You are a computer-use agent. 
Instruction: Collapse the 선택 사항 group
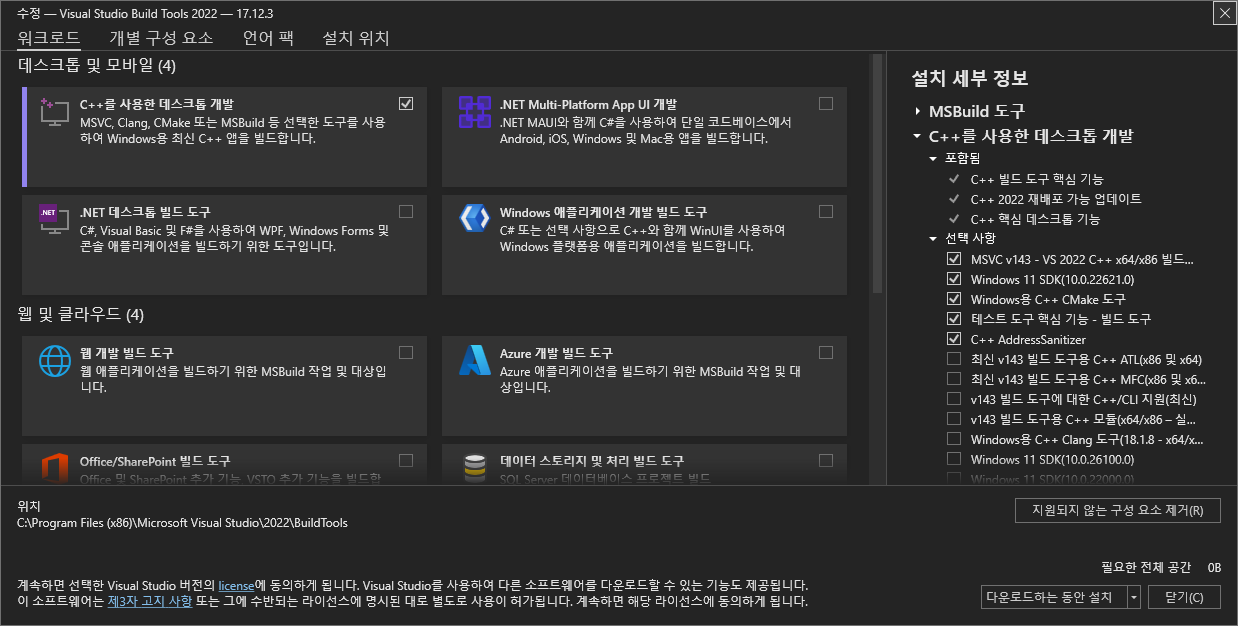tap(933, 239)
